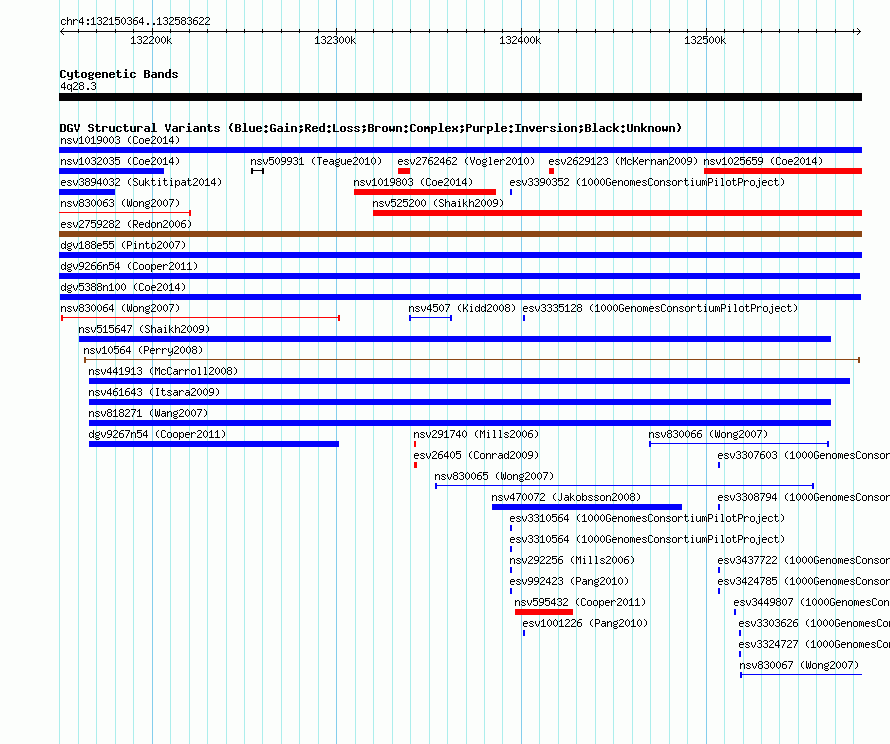Click the 132200k scale tick label
Viewport: 890px width, 744px height.
point(151,40)
